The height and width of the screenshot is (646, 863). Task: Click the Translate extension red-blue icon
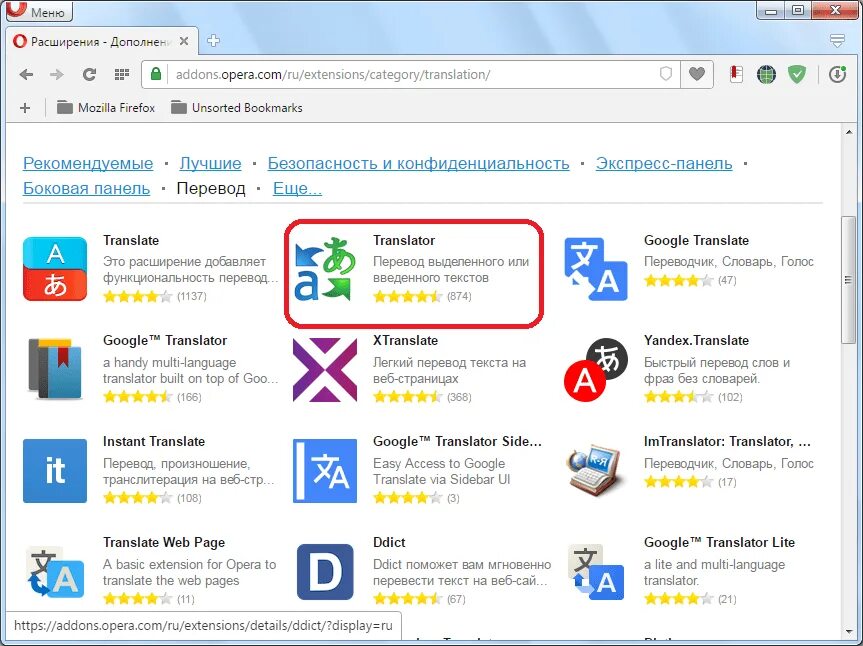pyautogui.click(x=55, y=269)
